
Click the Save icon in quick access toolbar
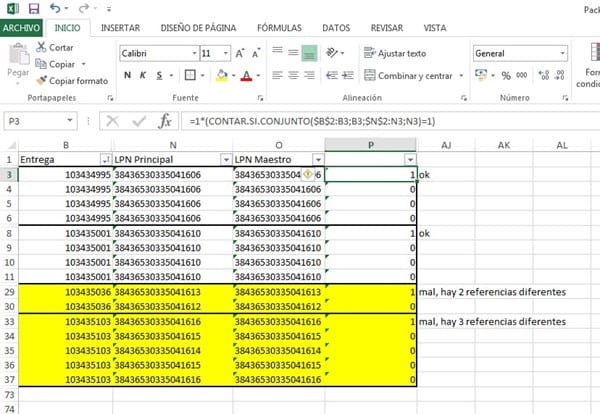[32, 8]
